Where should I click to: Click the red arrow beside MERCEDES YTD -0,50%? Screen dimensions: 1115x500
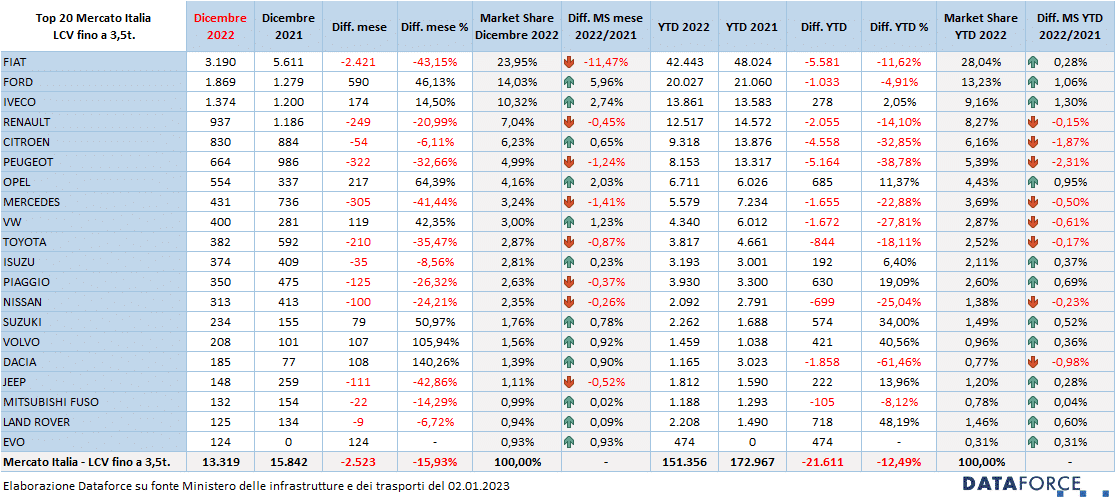click(1033, 201)
